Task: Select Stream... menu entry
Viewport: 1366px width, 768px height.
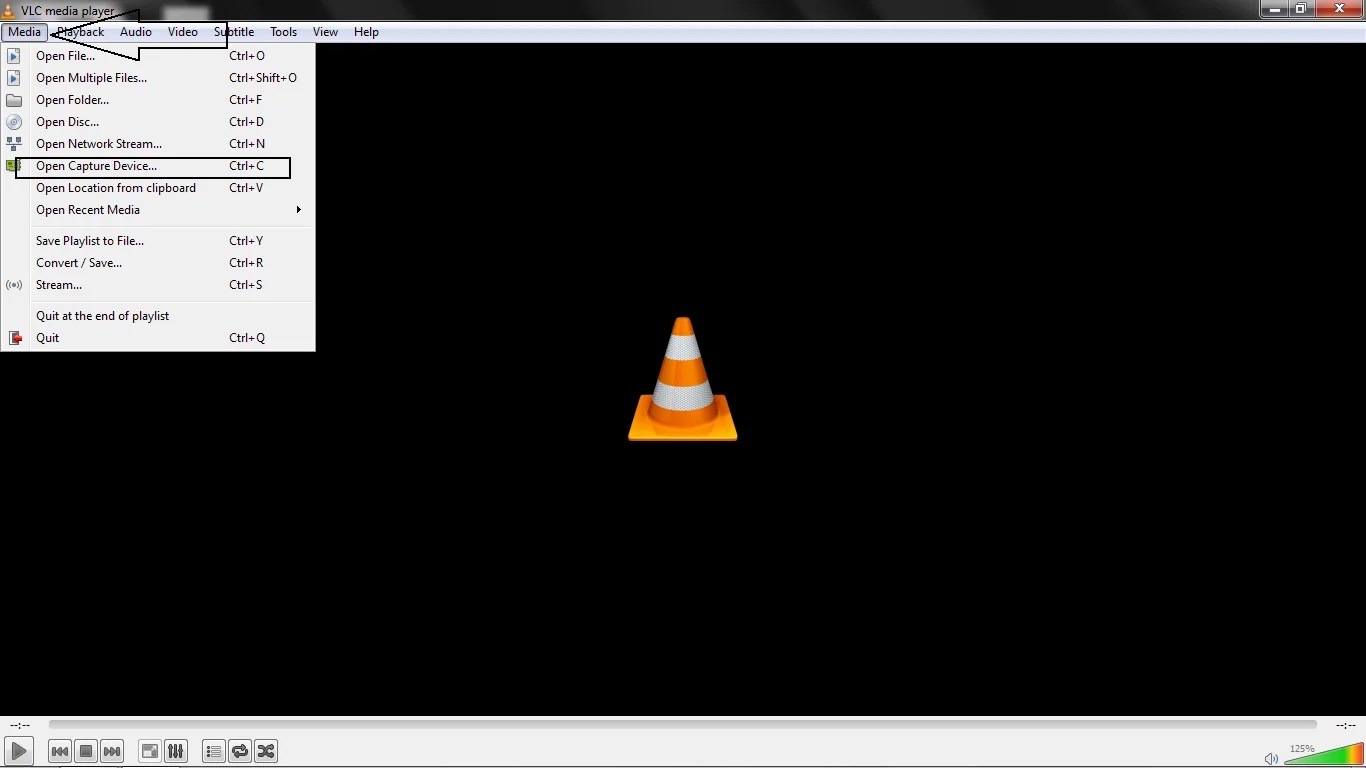Action: pos(158,285)
